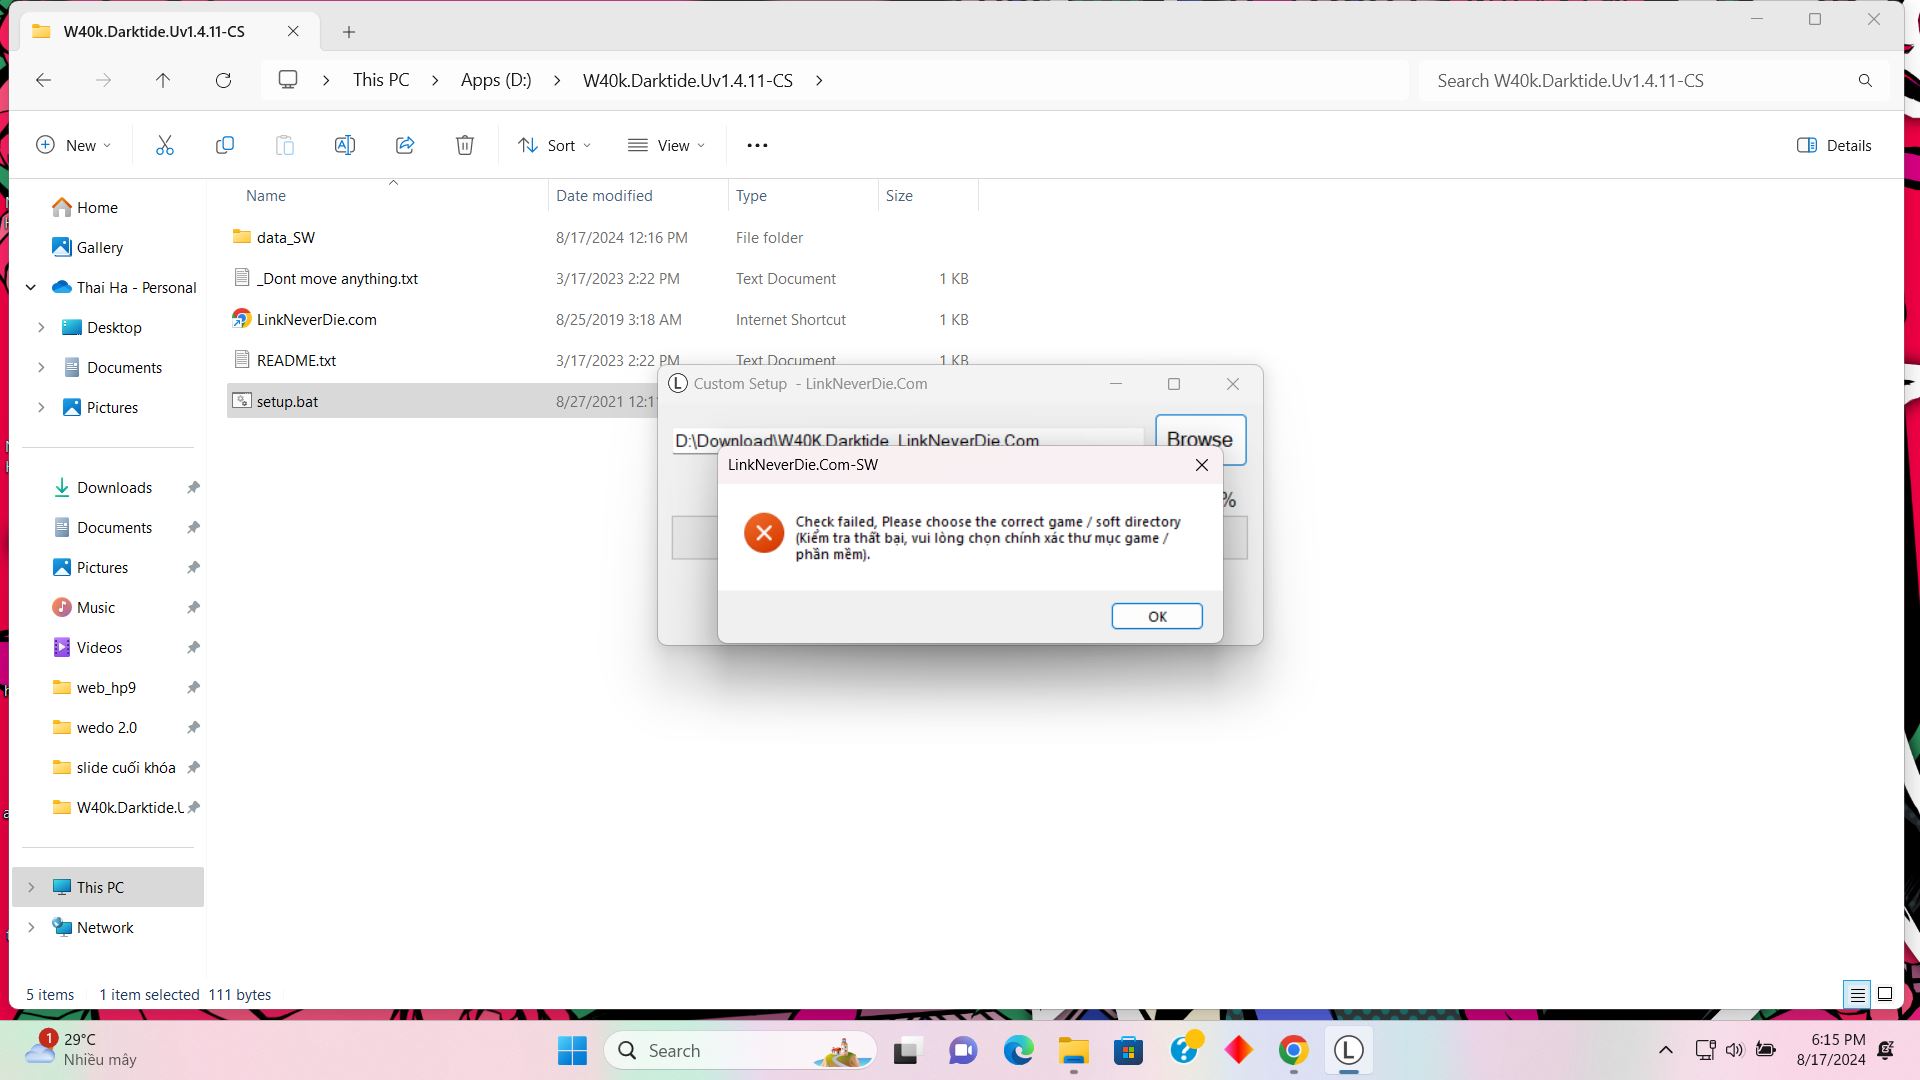Screen dimensions: 1920x1080
Task: Open the Gallery in sidebar
Action: (99, 247)
